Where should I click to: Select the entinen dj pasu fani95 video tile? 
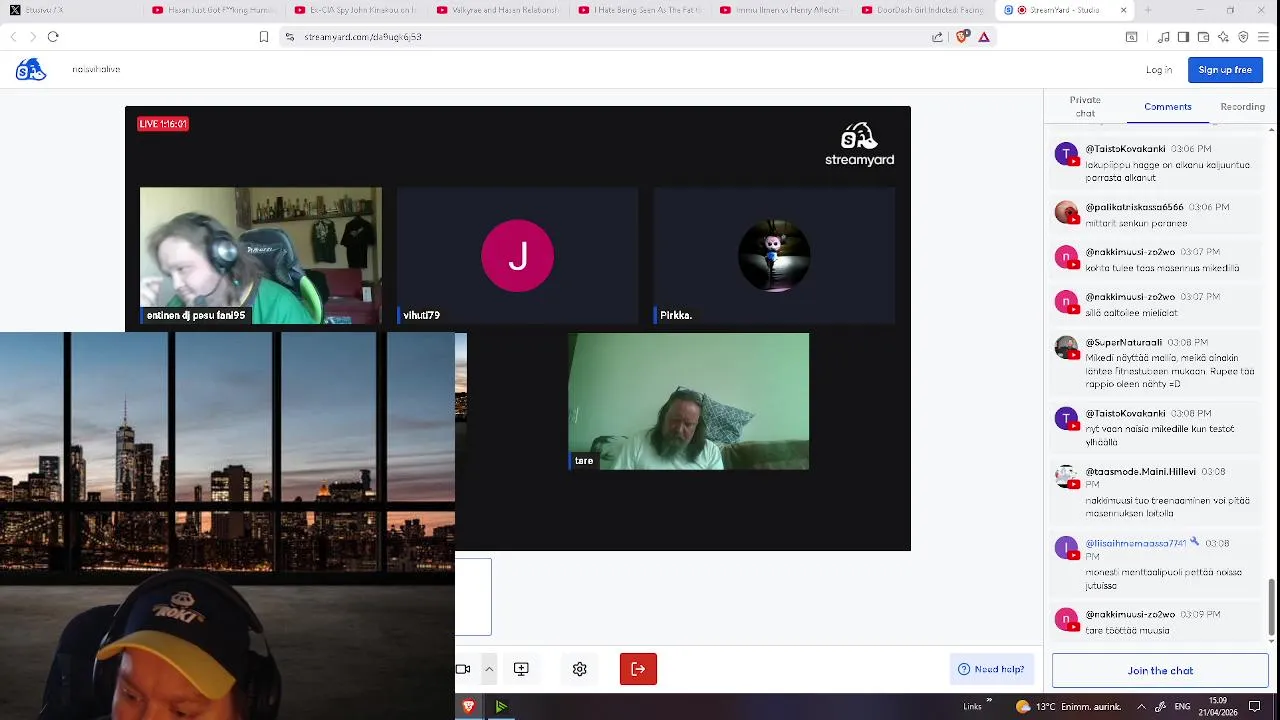tap(261, 256)
